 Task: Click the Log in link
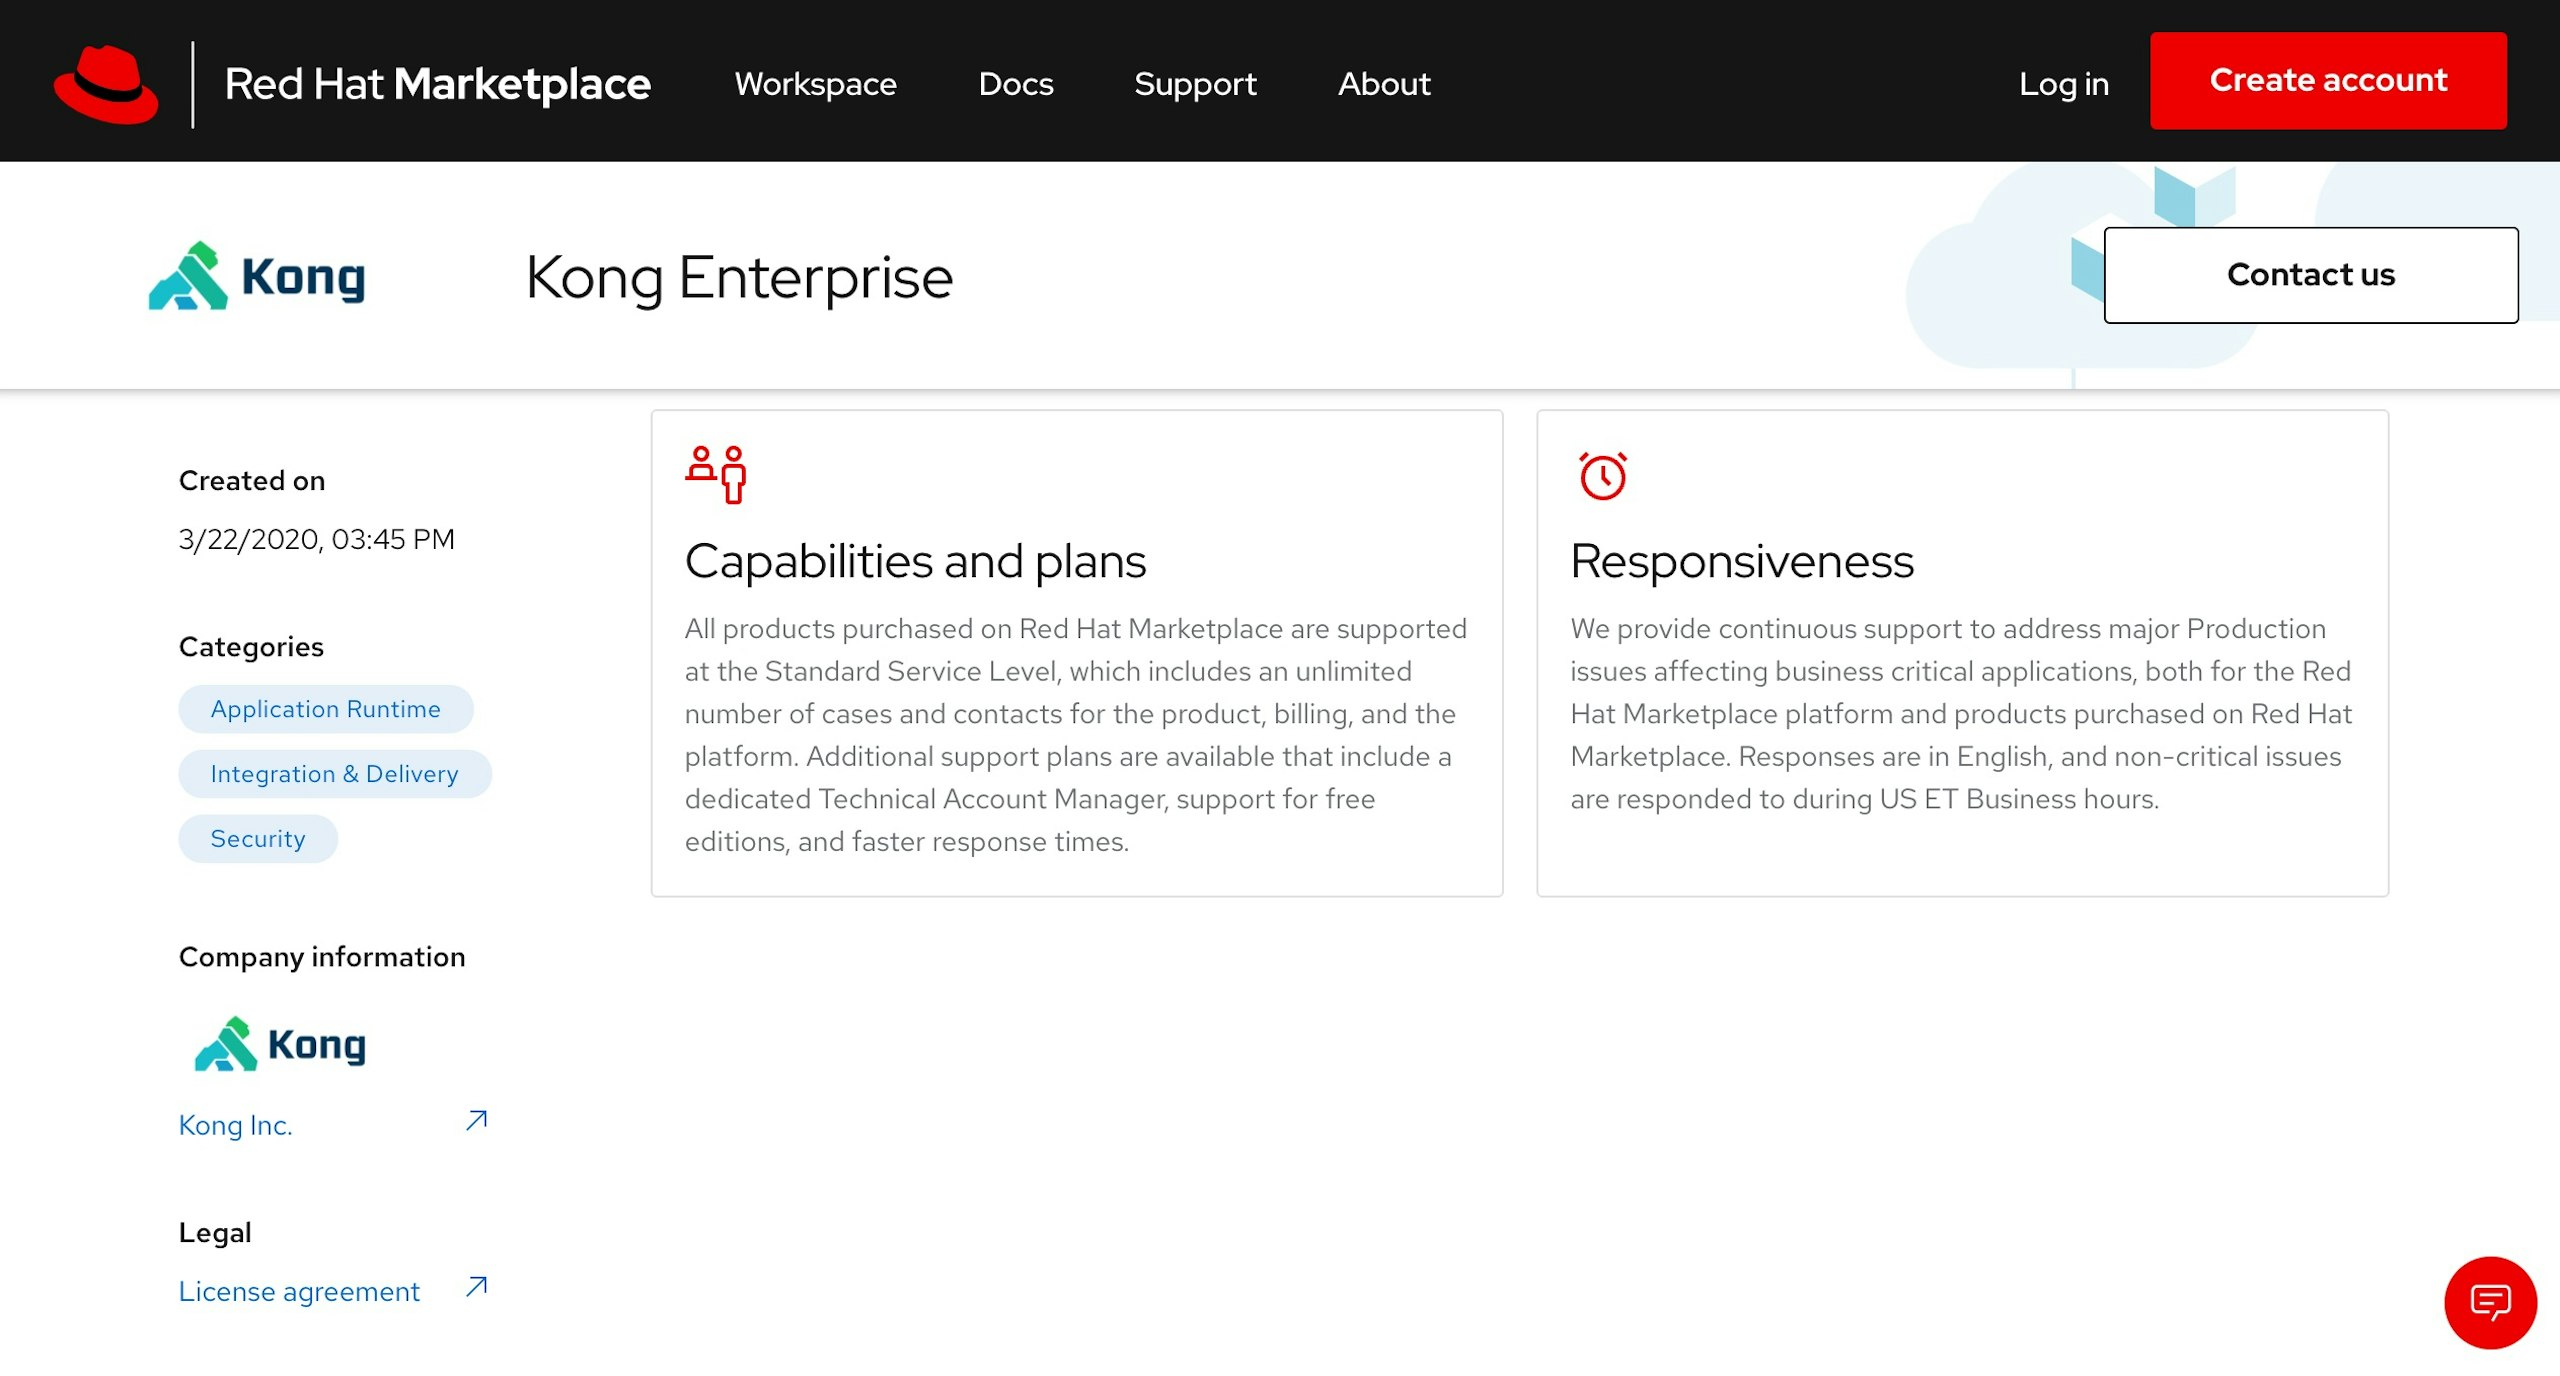2063,84
